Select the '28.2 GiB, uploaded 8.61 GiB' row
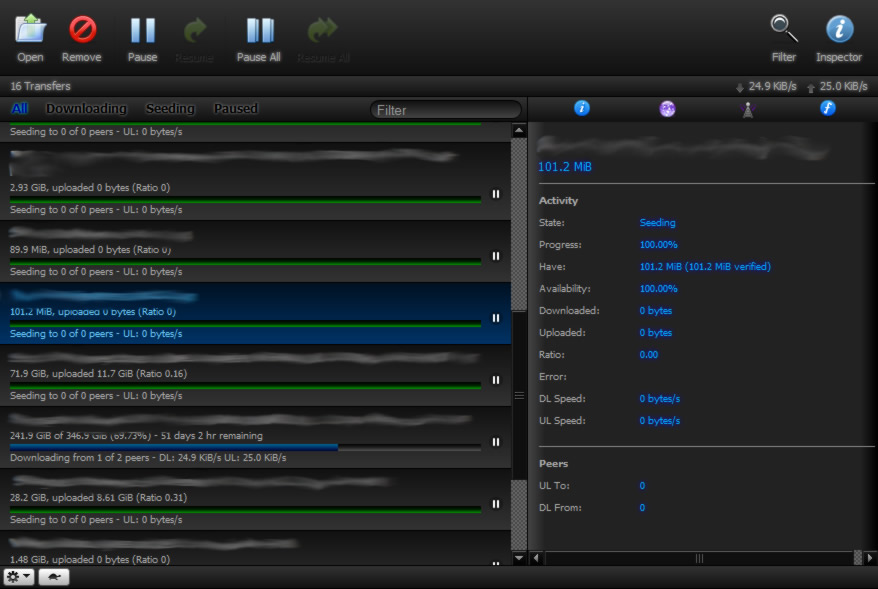Image resolution: width=878 pixels, height=589 pixels. tap(255, 499)
